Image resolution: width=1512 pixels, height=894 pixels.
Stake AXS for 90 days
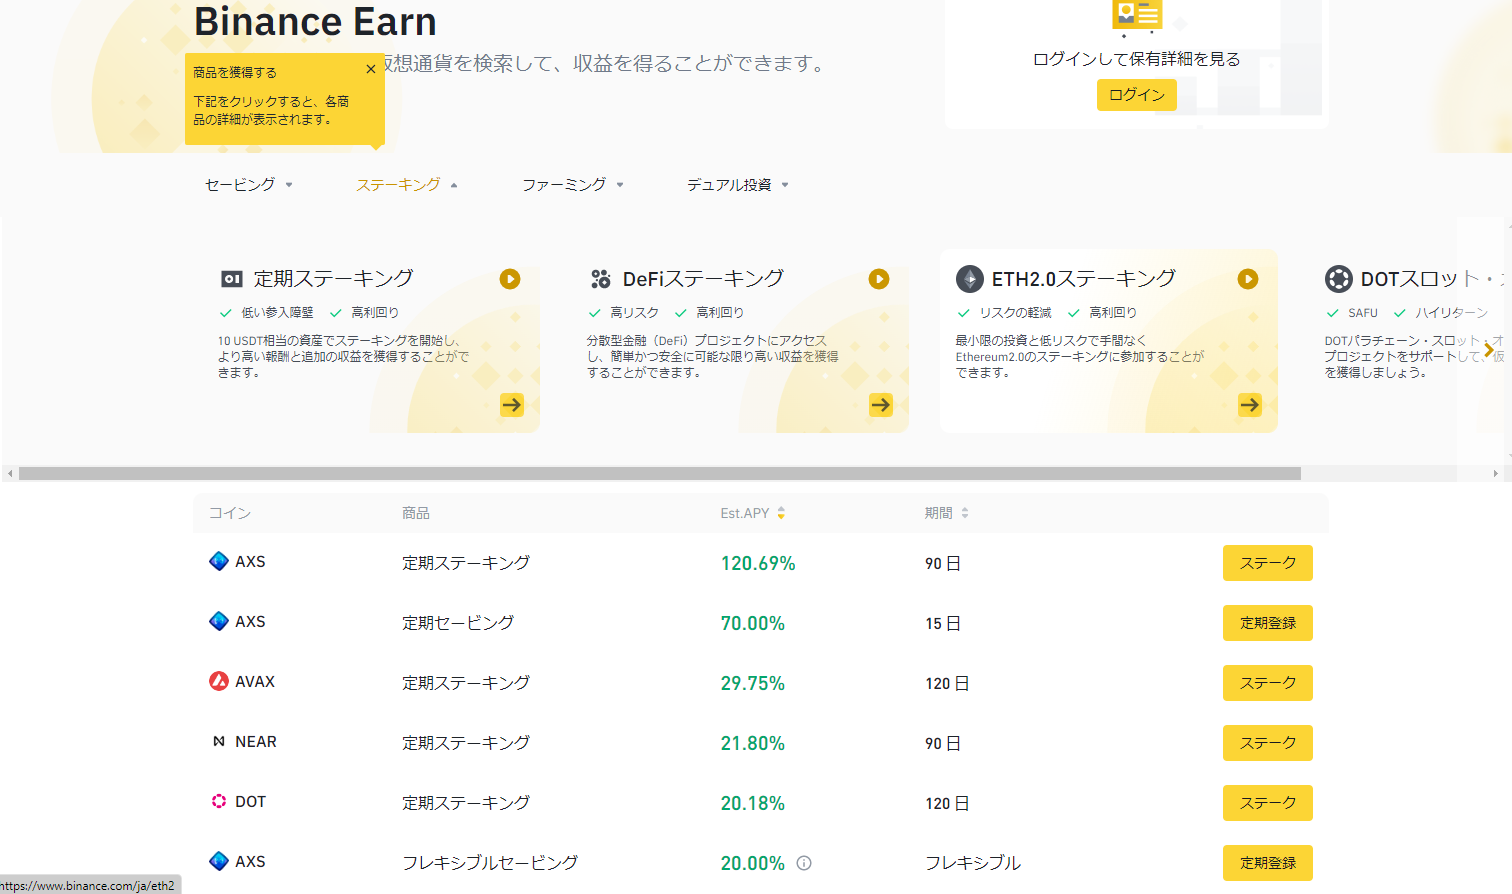tap(1268, 563)
